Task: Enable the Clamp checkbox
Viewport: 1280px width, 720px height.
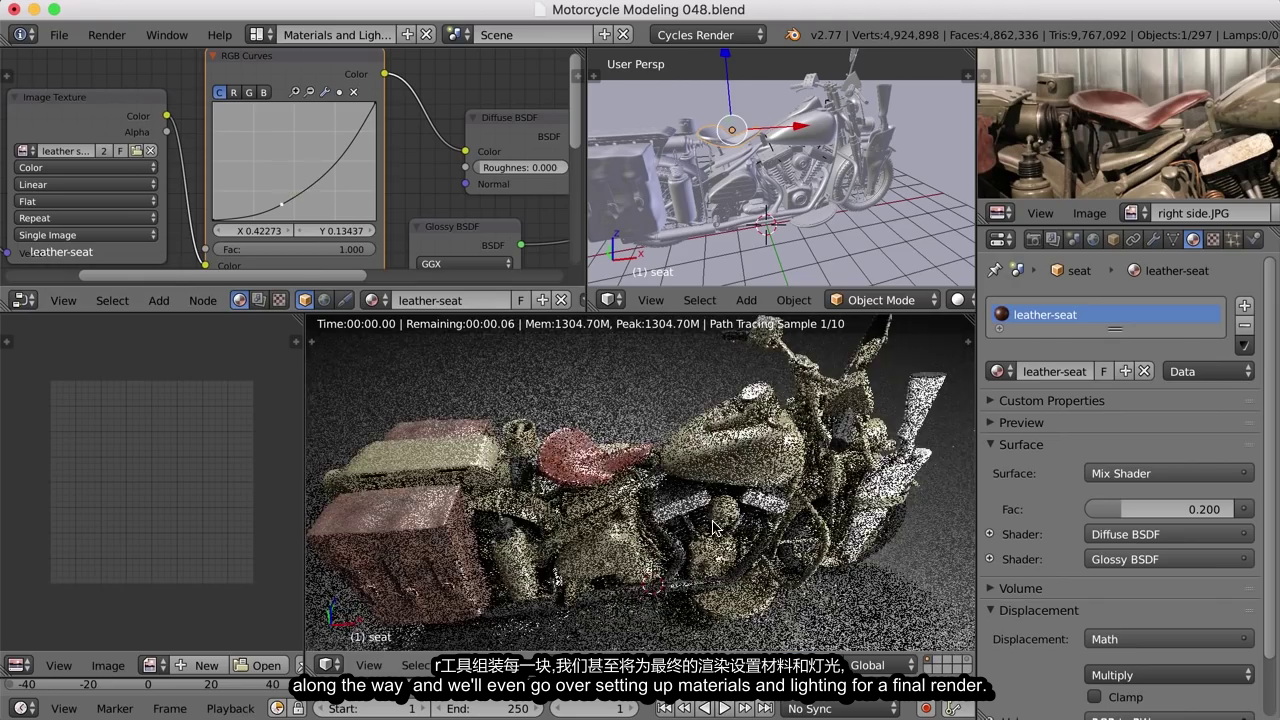Action: [x=1094, y=697]
